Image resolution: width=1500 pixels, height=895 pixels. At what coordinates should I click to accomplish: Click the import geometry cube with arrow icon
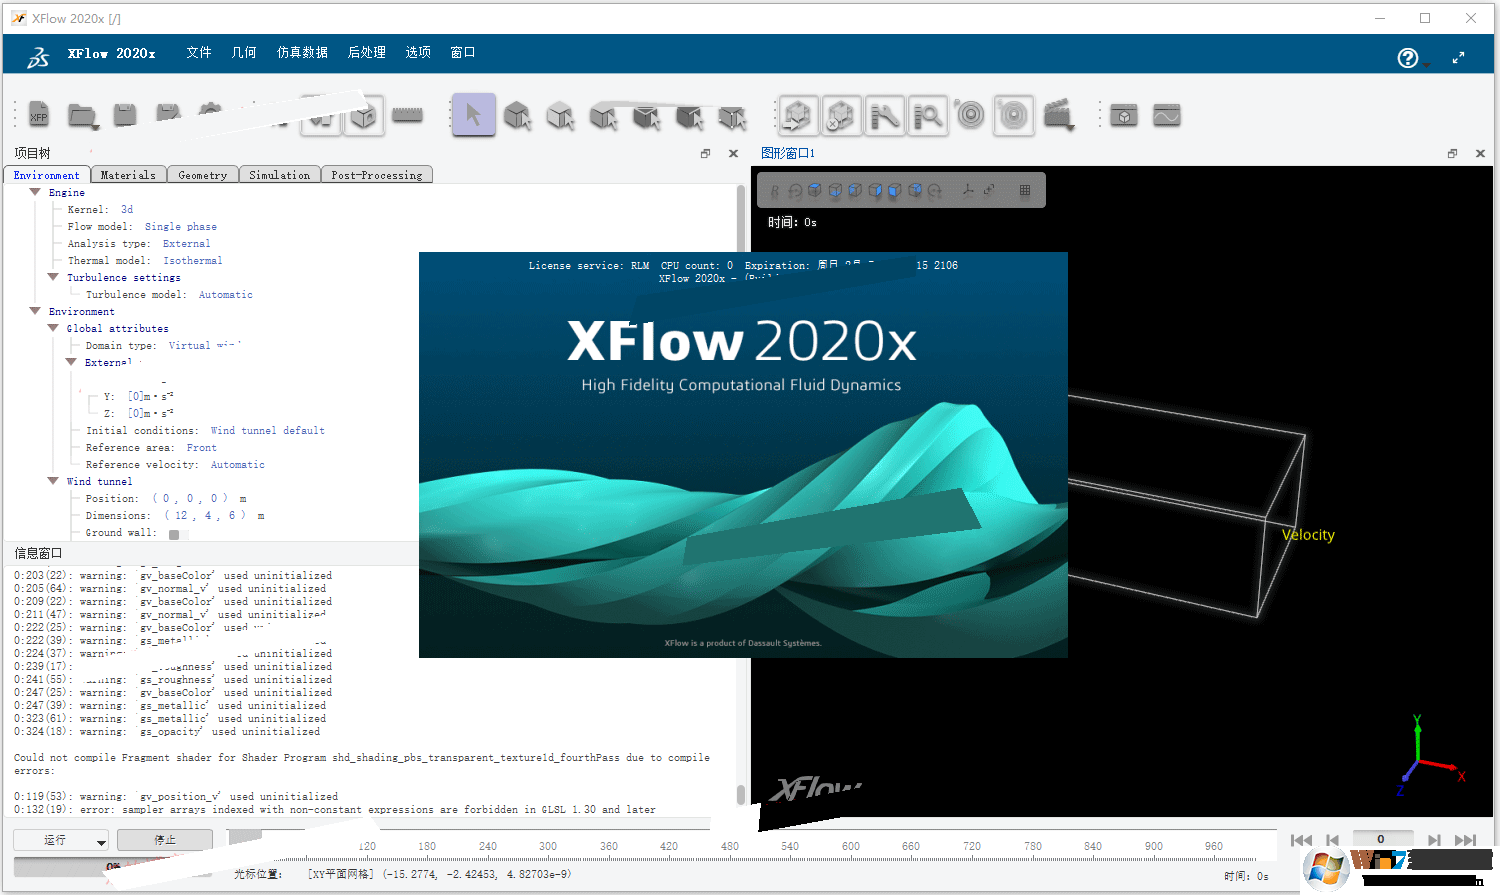point(797,115)
